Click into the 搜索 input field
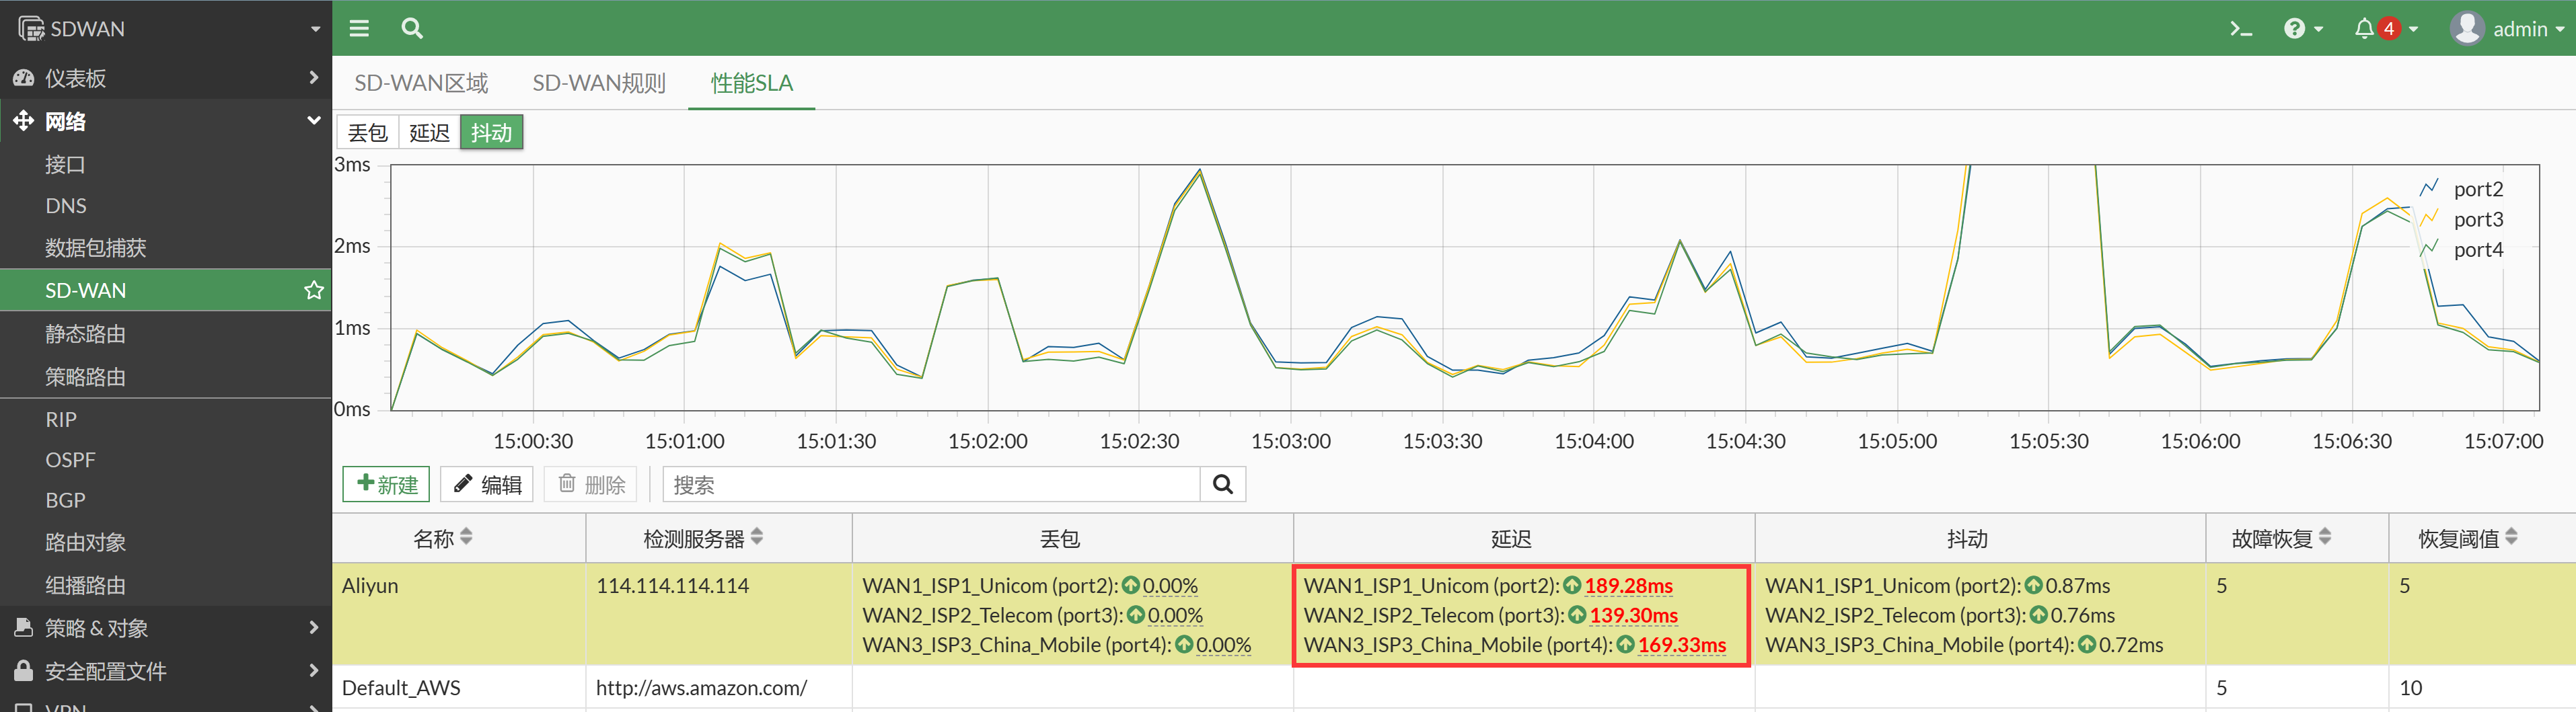Screen dimensions: 2576x712 point(930,485)
